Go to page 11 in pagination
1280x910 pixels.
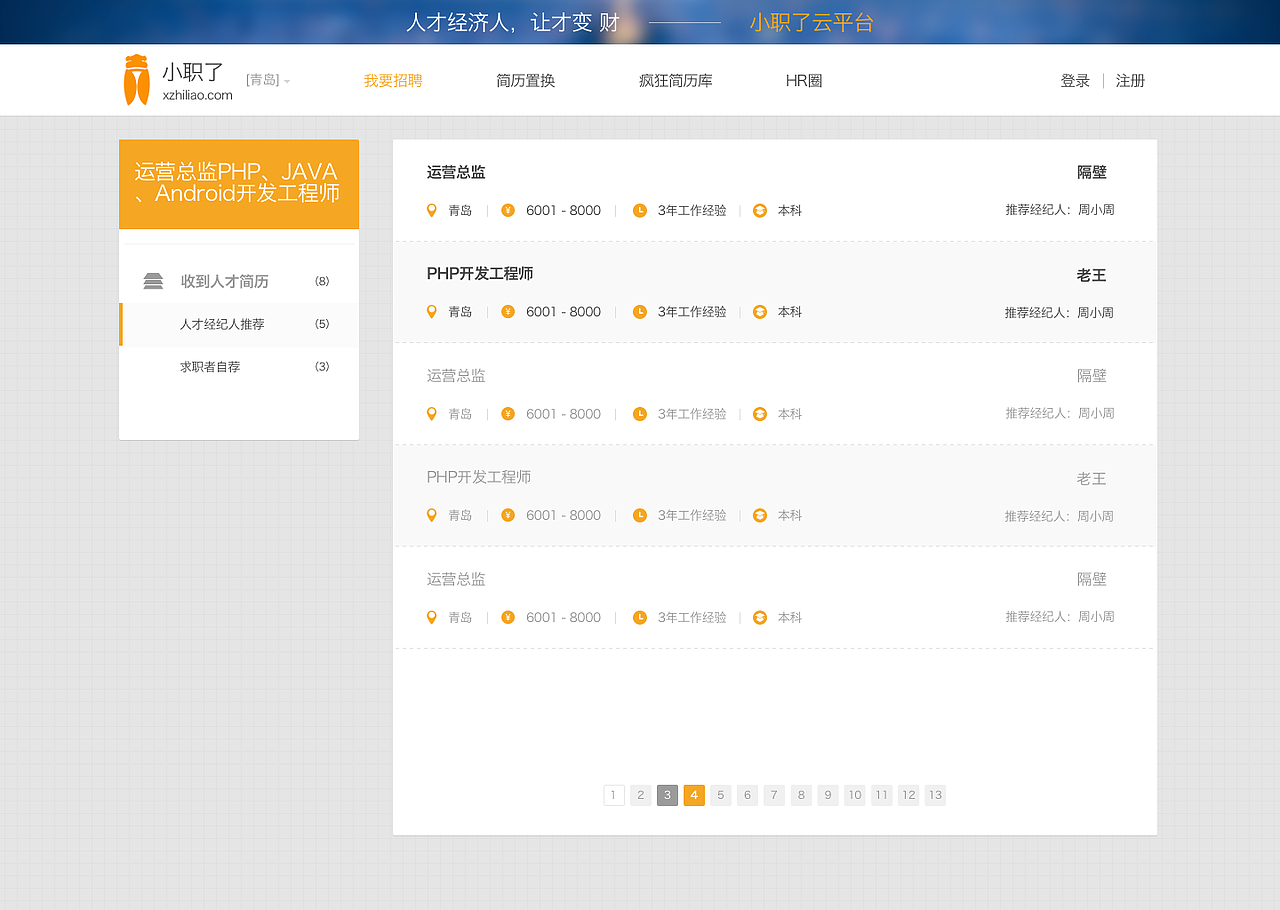coord(881,795)
